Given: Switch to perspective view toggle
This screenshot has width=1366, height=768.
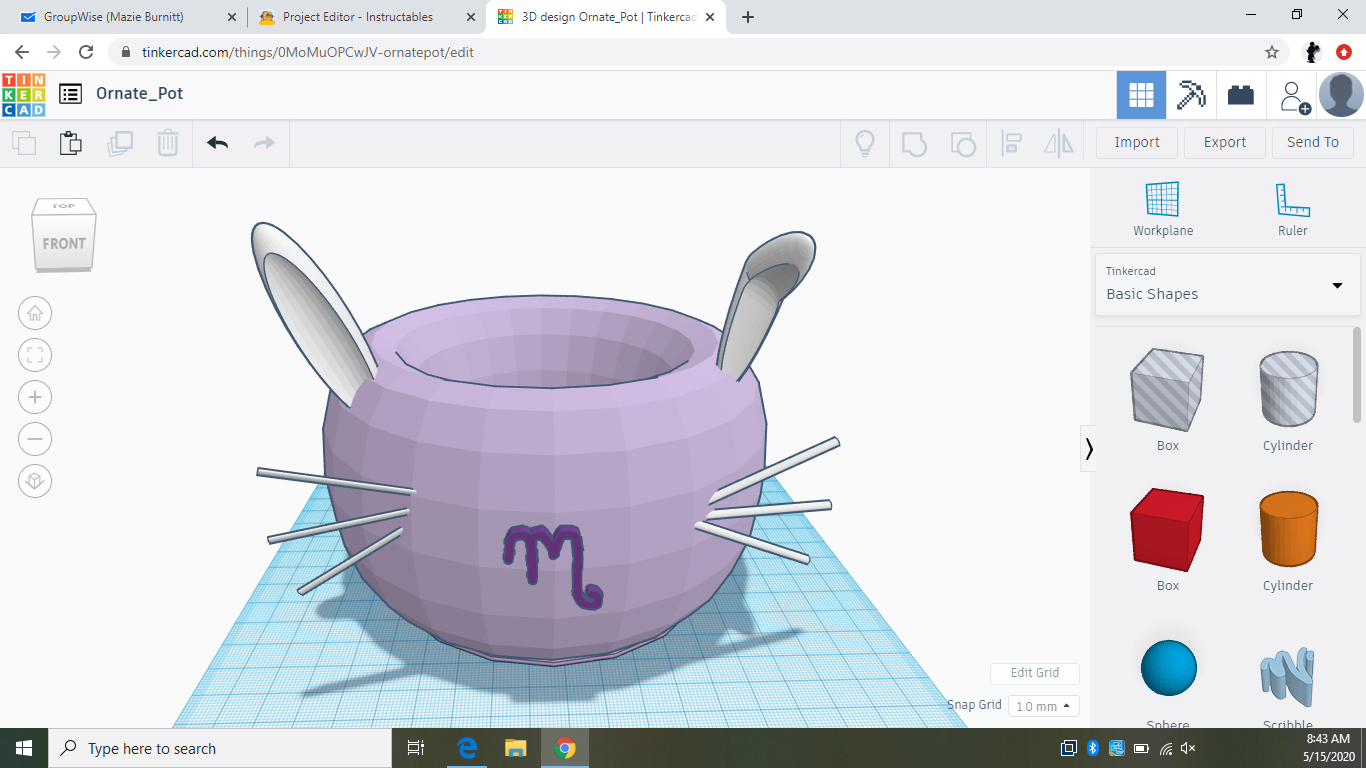Looking at the screenshot, I should click(35, 481).
